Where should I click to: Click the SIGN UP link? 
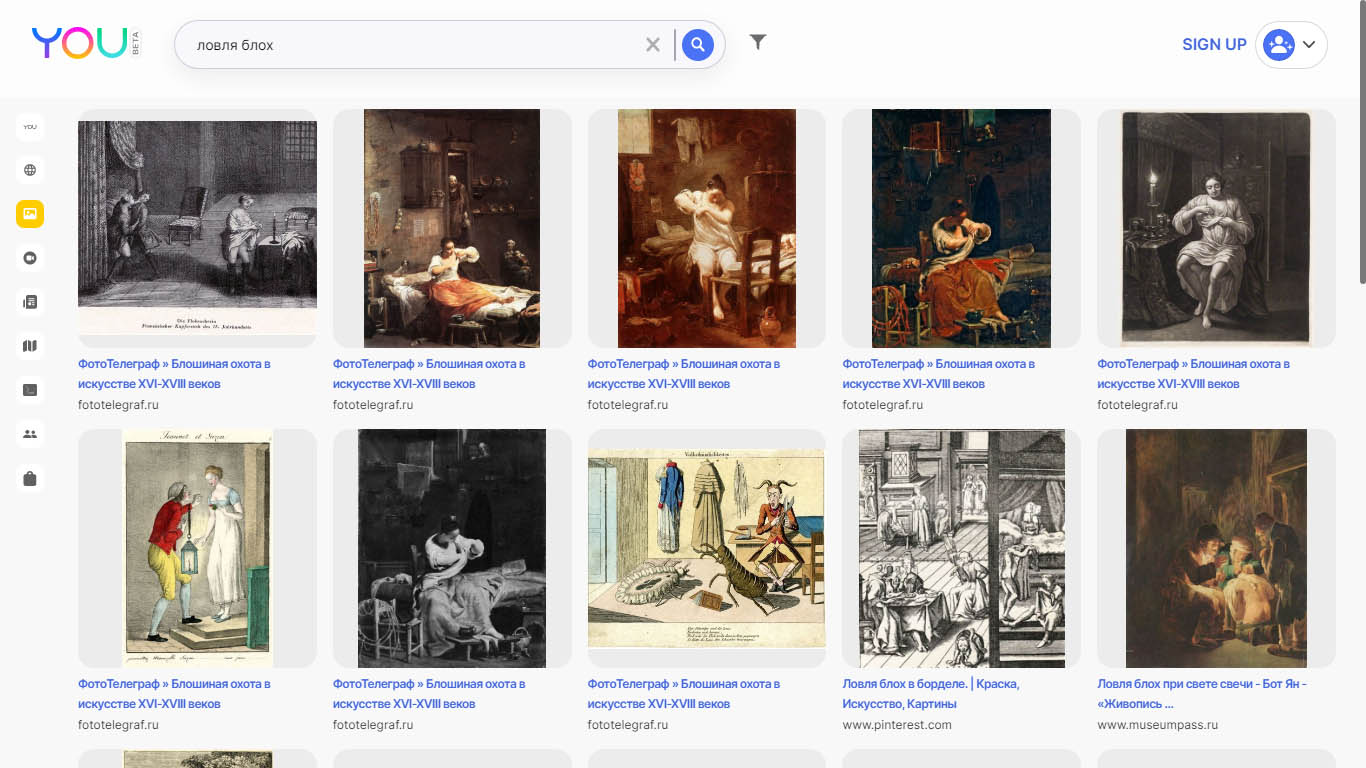coord(1214,45)
